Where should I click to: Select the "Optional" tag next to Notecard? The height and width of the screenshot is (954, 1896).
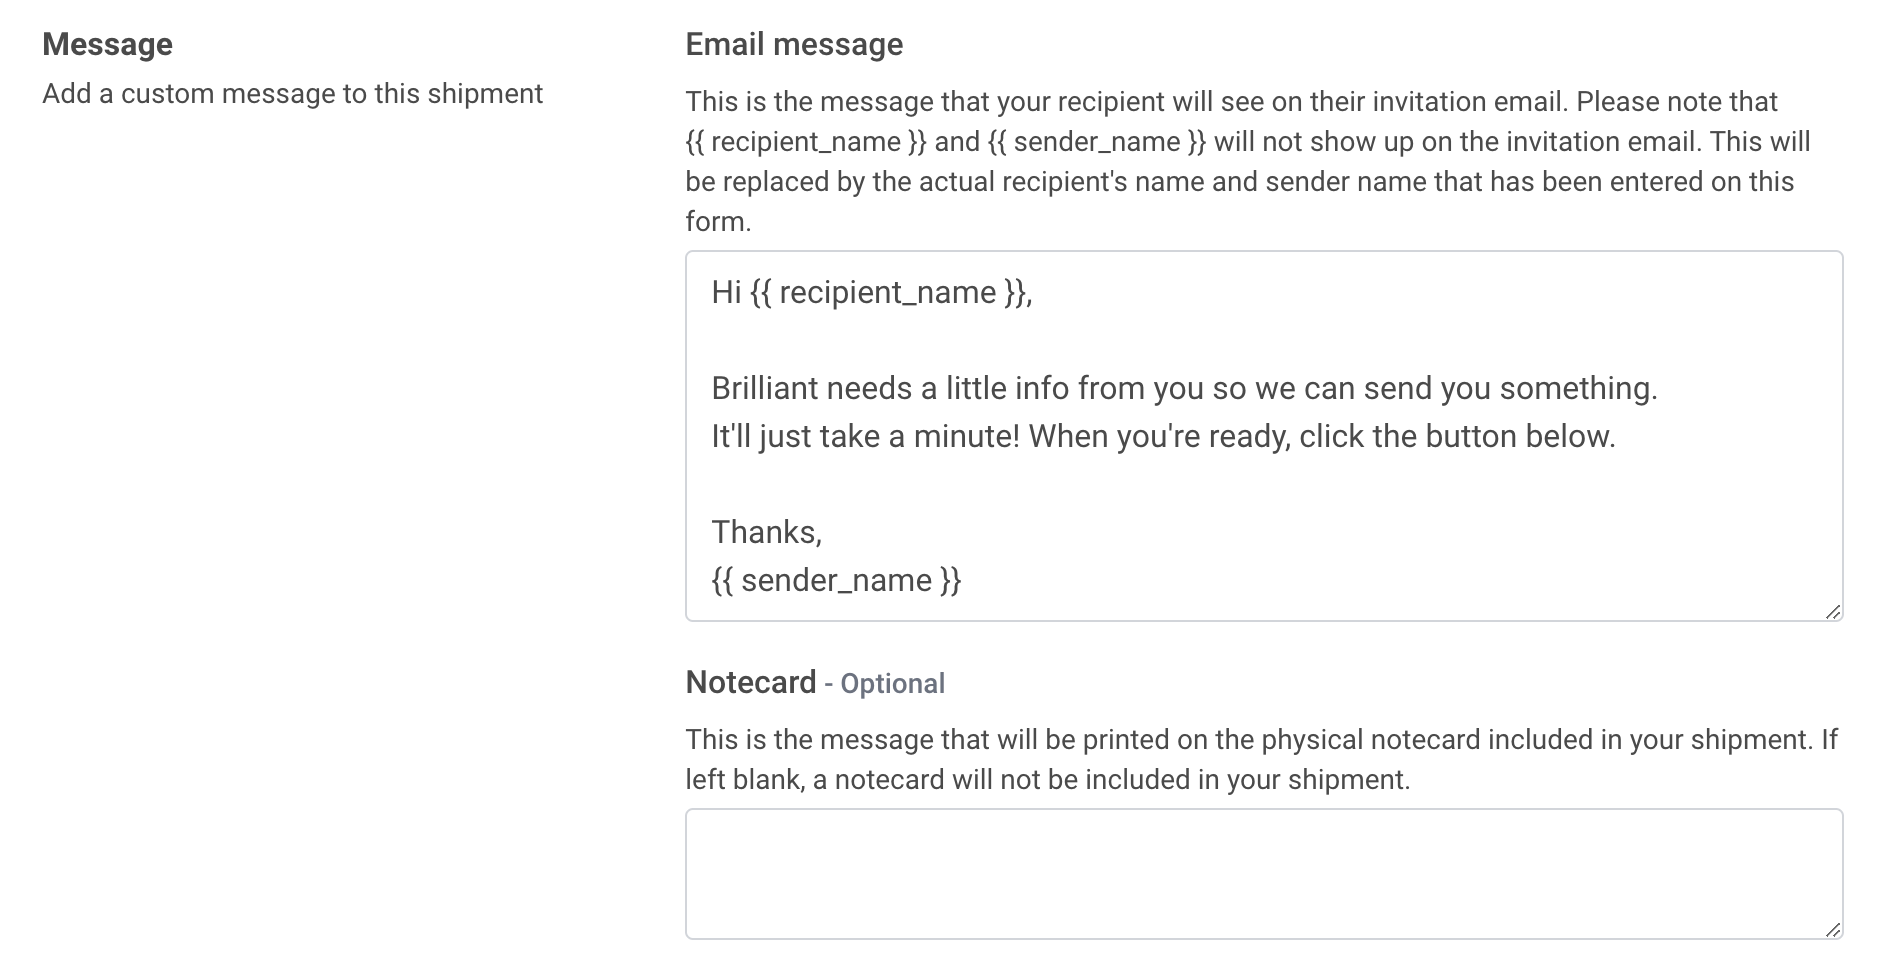tap(892, 684)
